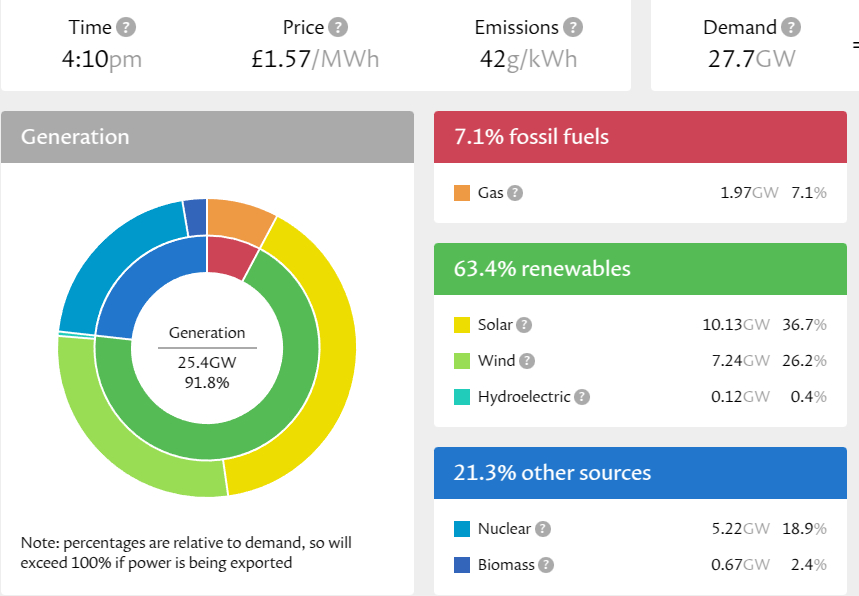The image size is (859, 596).
Task: Click the 7.1% fossil fuels header
Action: pyautogui.click(x=640, y=137)
